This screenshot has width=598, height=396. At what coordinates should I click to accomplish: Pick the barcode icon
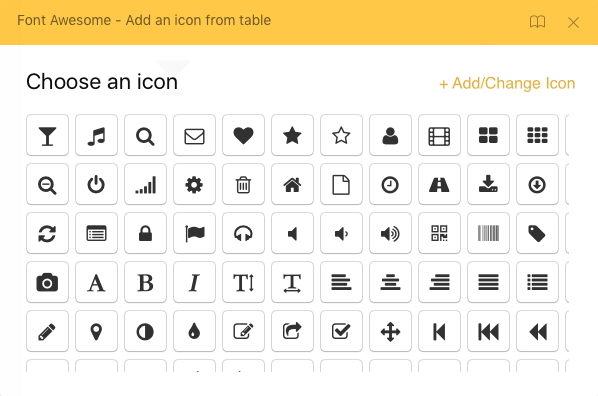coord(488,233)
